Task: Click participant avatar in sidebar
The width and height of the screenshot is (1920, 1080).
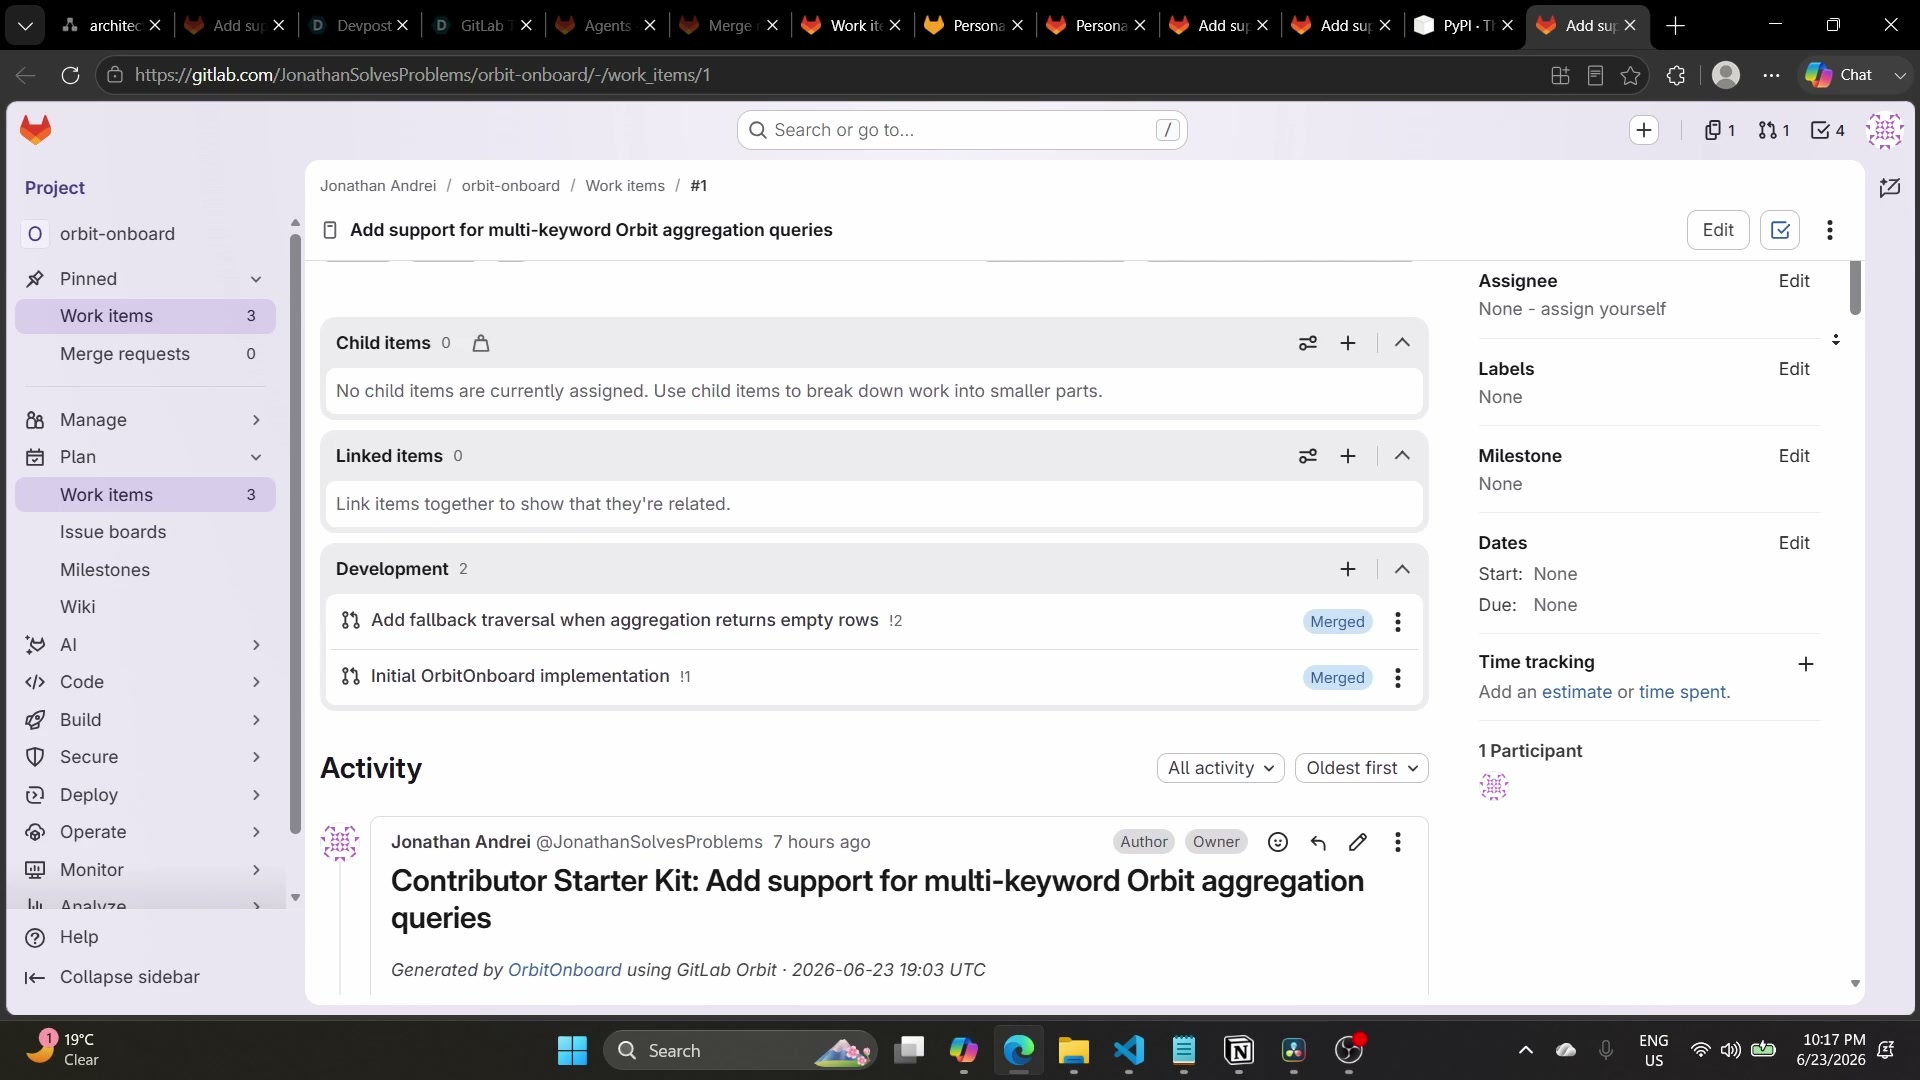Action: pyautogui.click(x=1494, y=787)
